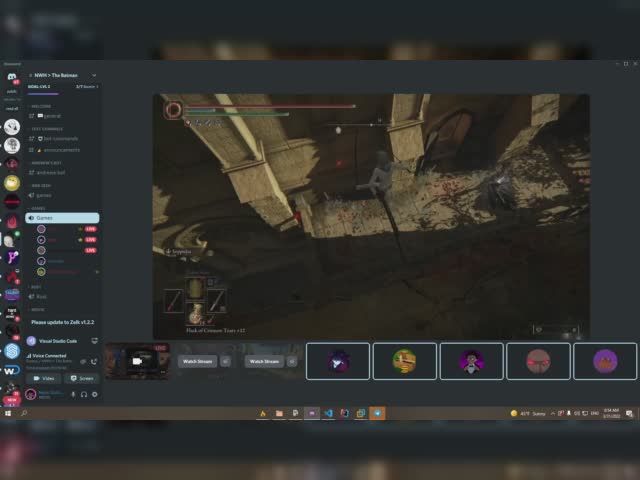
Task: Click the Please update to Zelk v1.2.2 notice
Action: (62, 322)
